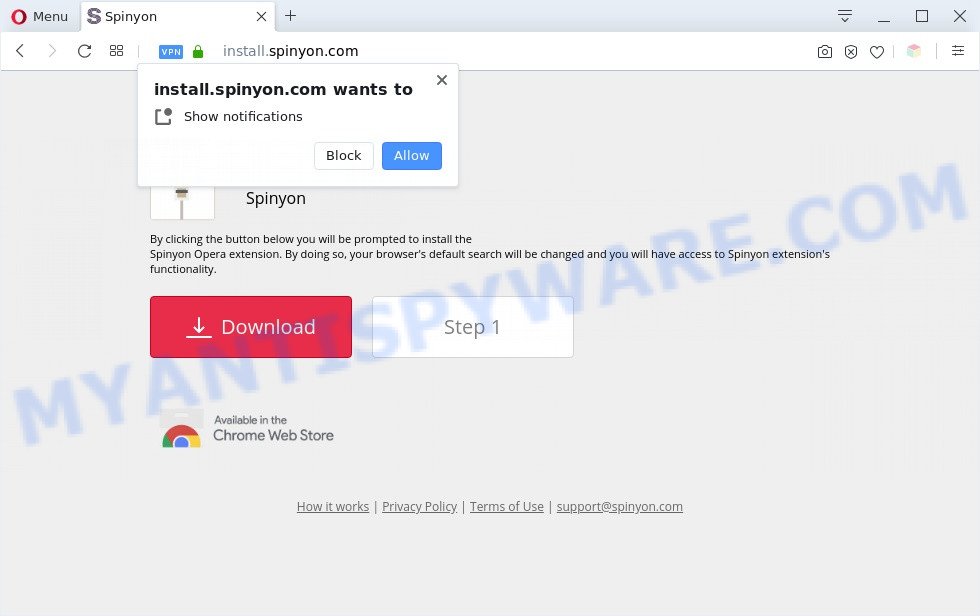The width and height of the screenshot is (980, 616).
Task: Maximize the Opera window
Action: [922, 16]
